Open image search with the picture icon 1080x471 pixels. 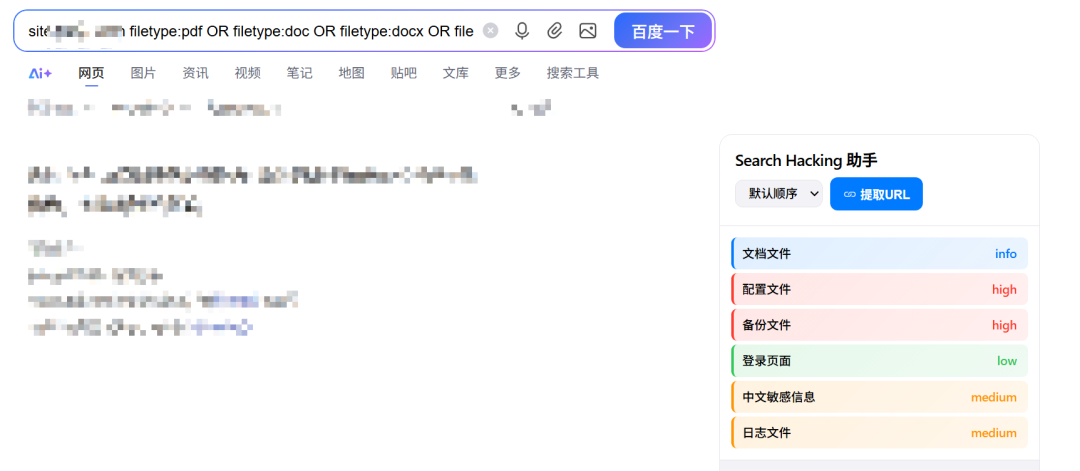point(588,30)
